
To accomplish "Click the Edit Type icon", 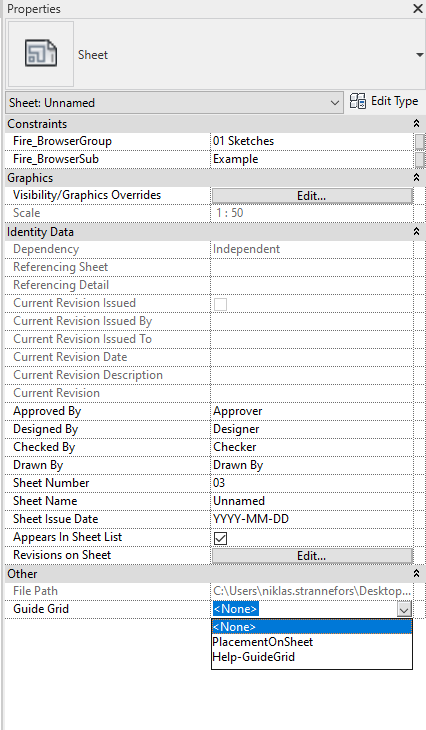I will coord(358,101).
